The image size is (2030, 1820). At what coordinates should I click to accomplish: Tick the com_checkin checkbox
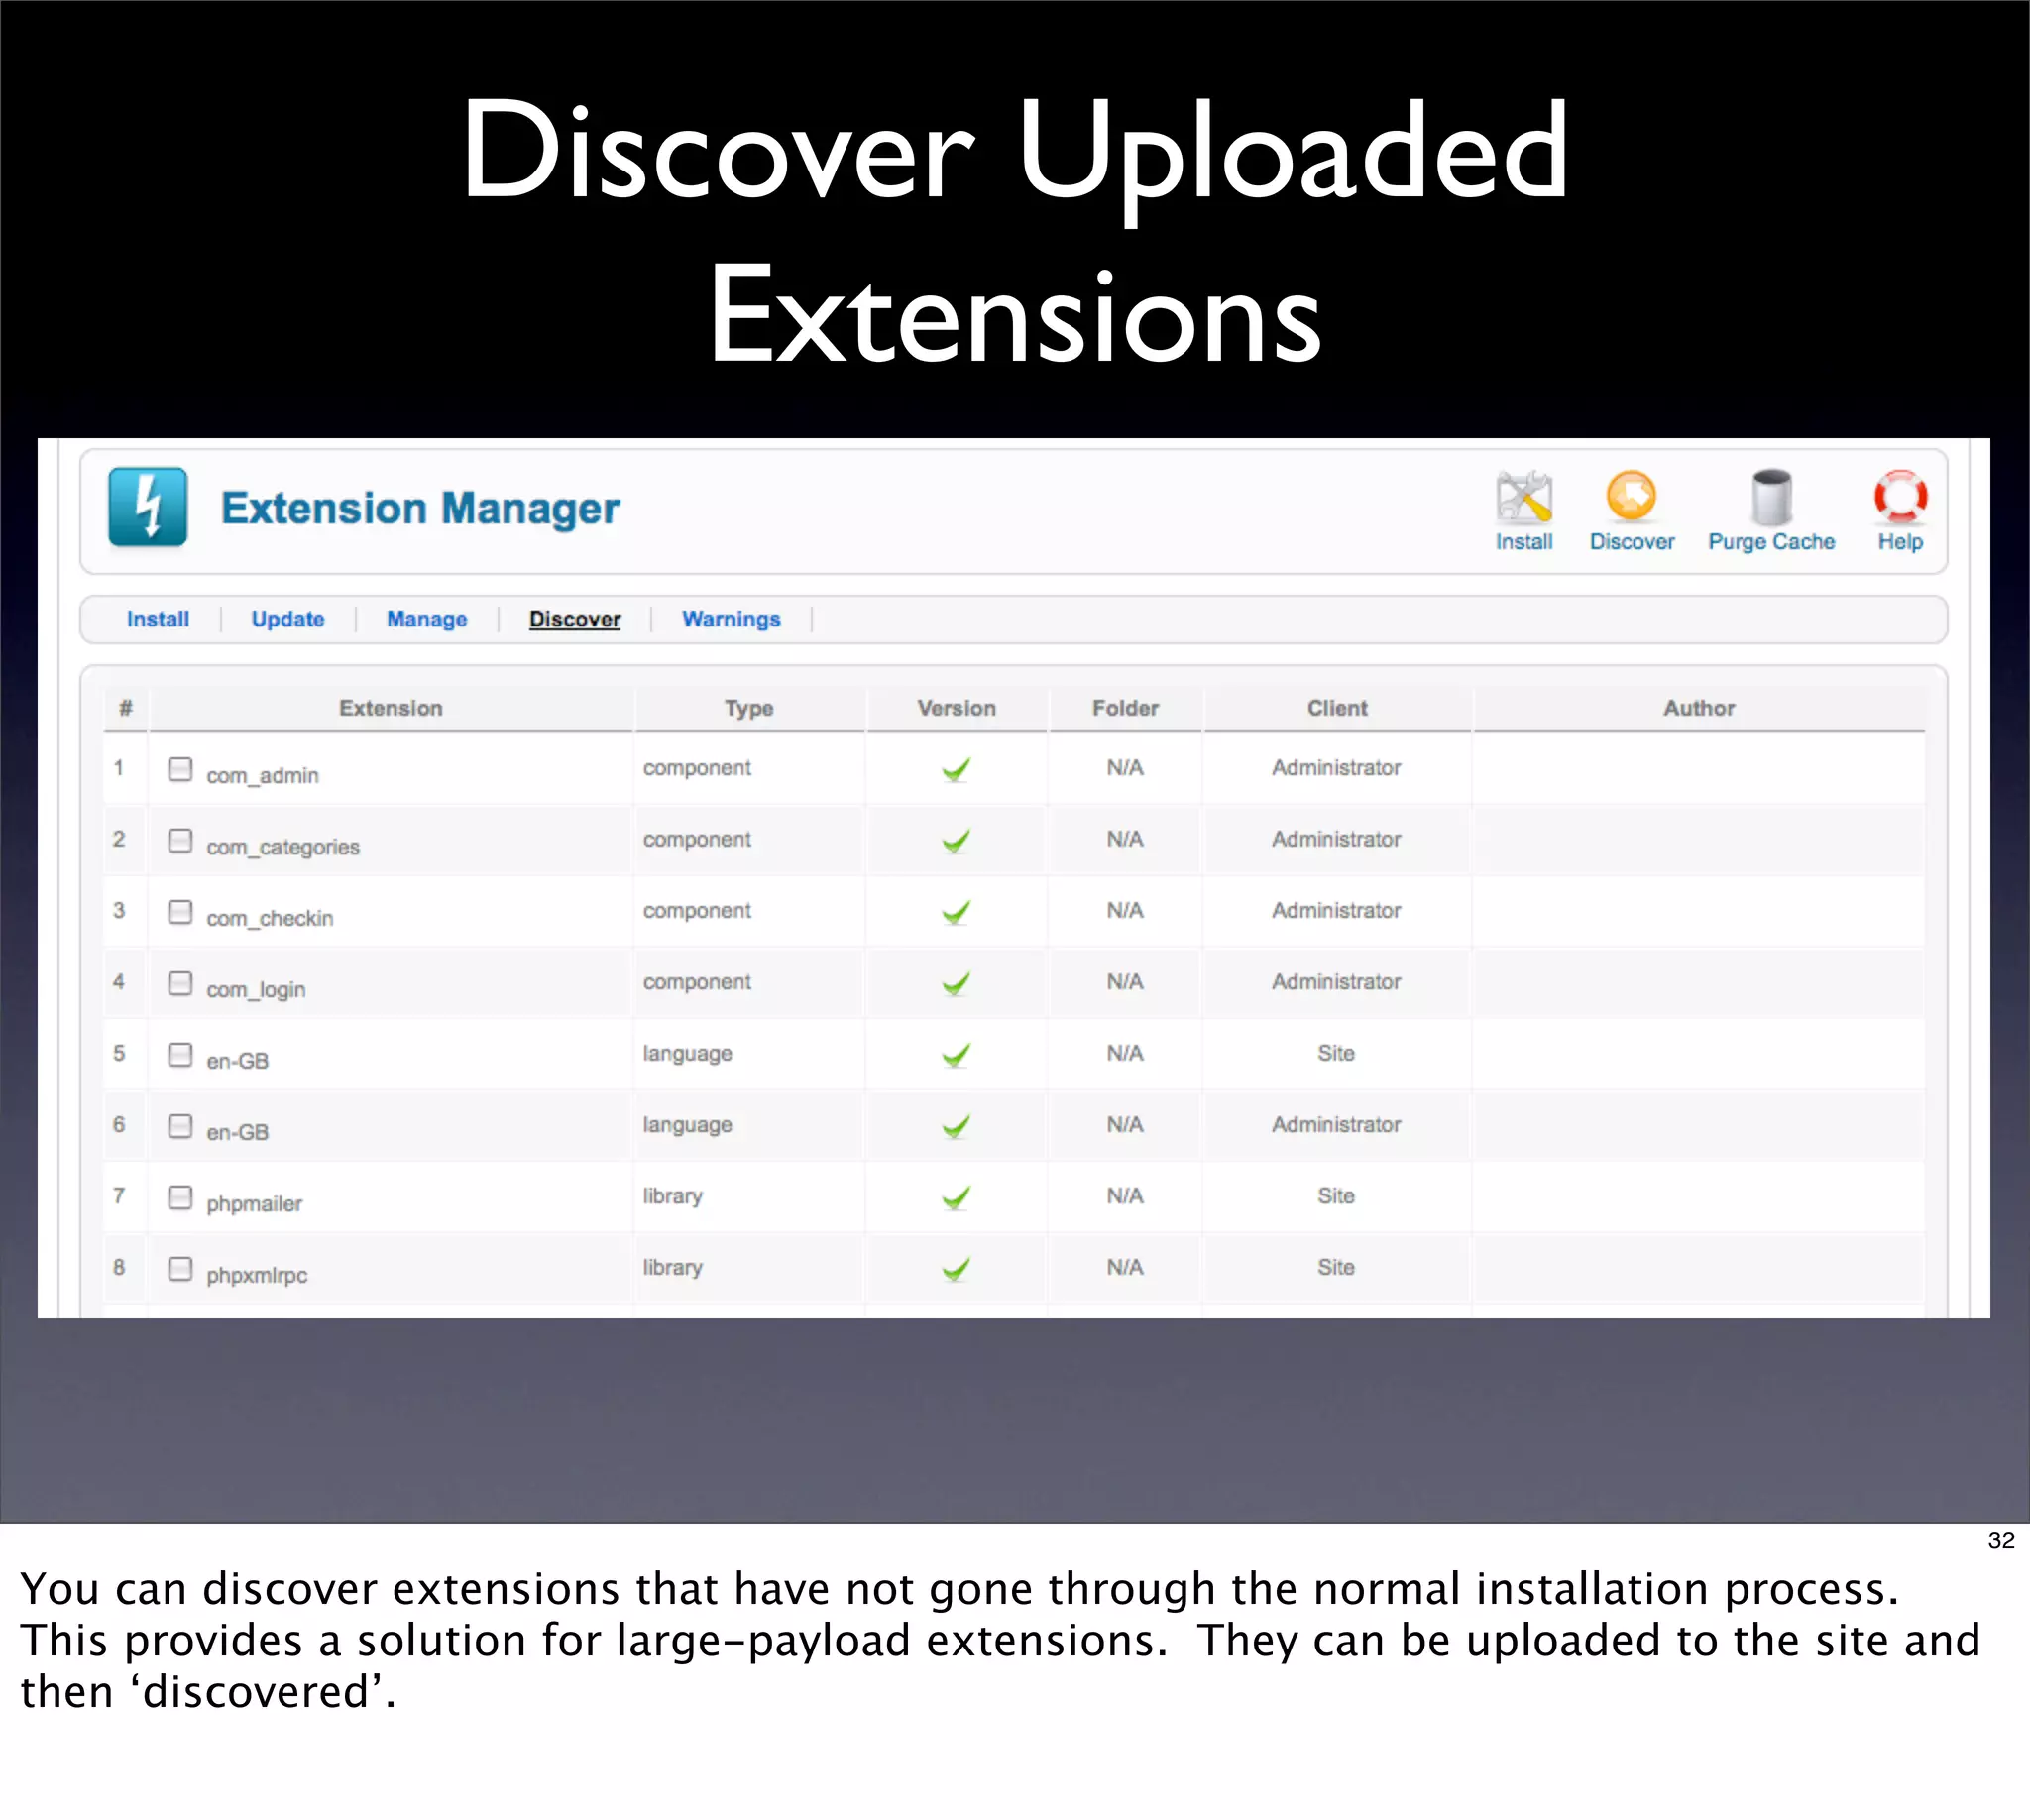pos(180,911)
